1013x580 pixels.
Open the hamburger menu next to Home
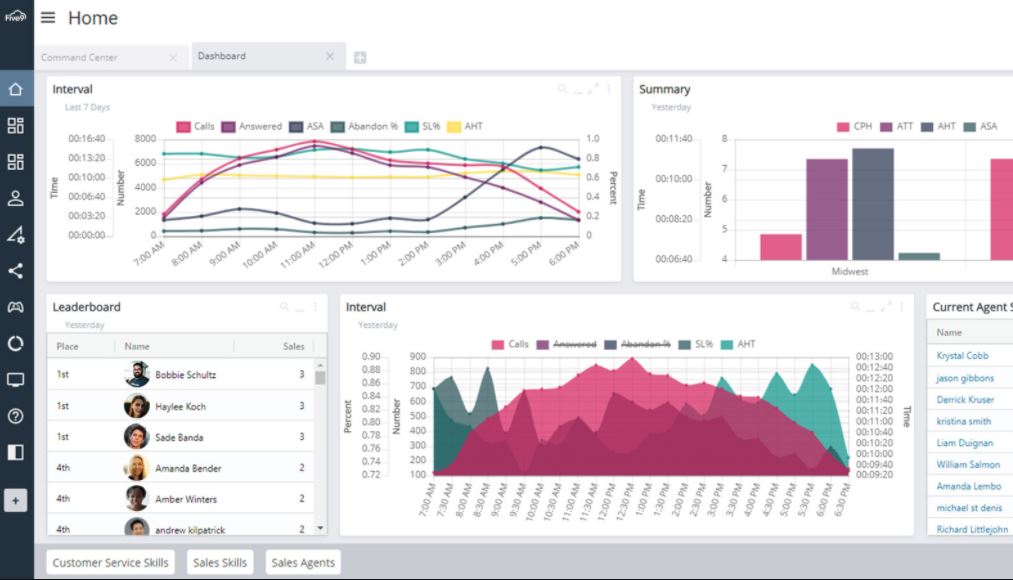pyautogui.click(x=48, y=17)
